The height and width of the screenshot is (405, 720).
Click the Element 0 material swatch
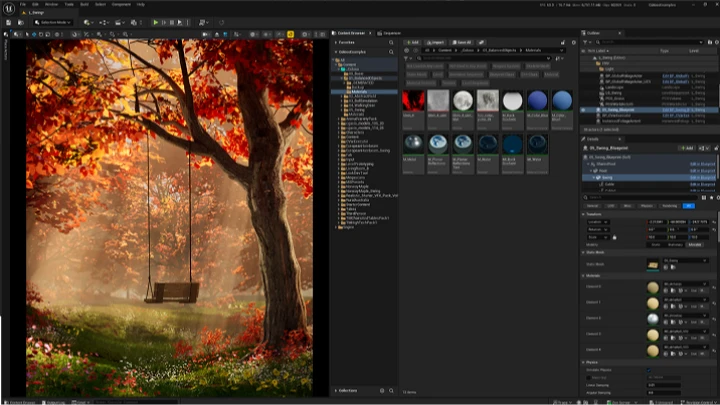coord(652,287)
